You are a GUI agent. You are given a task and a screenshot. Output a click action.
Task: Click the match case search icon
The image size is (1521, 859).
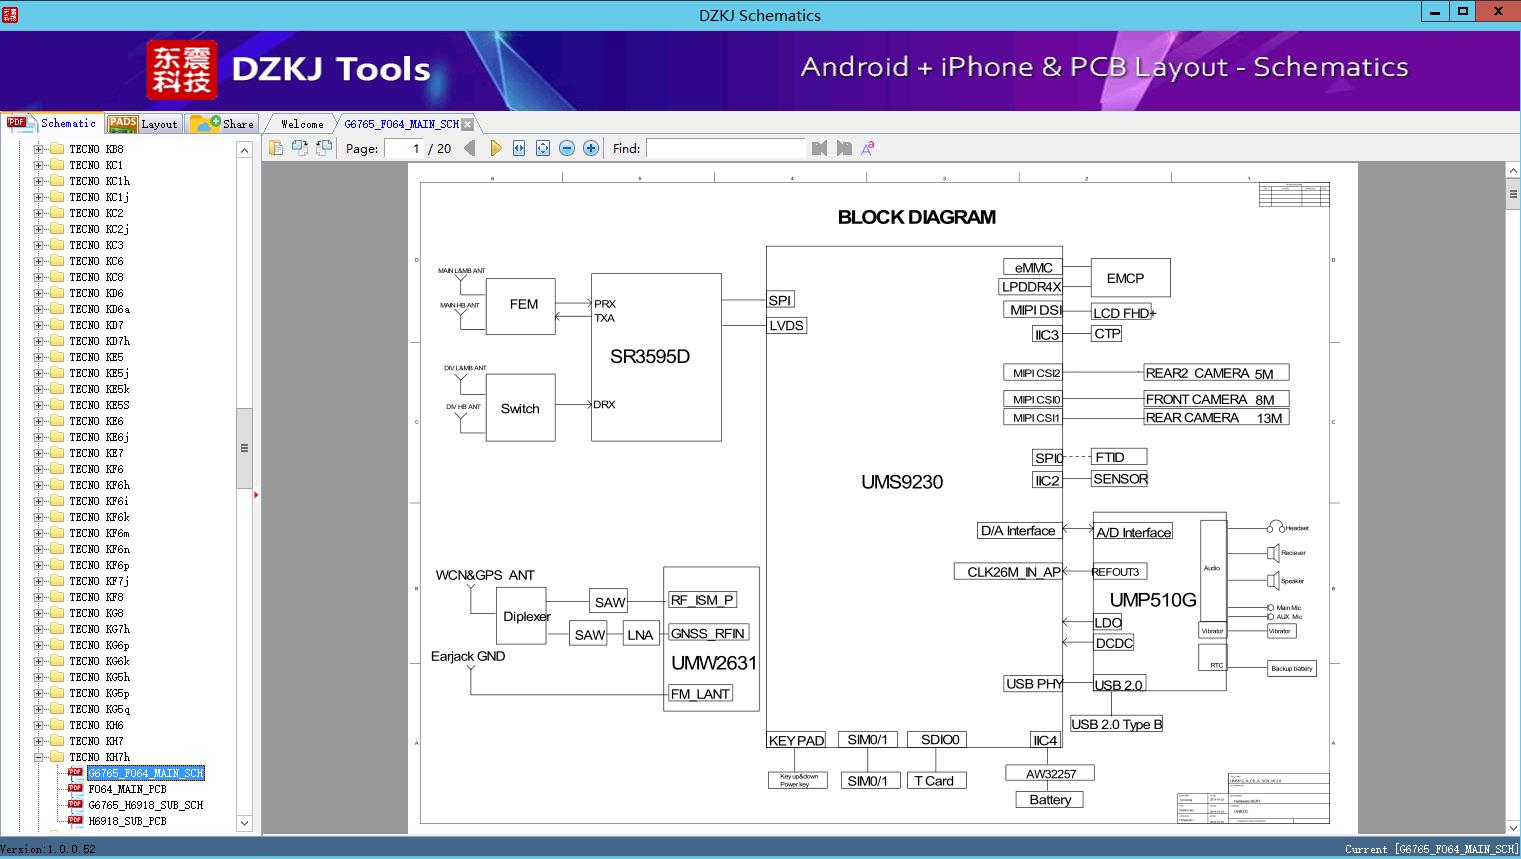pyautogui.click(x=868, y=148)
